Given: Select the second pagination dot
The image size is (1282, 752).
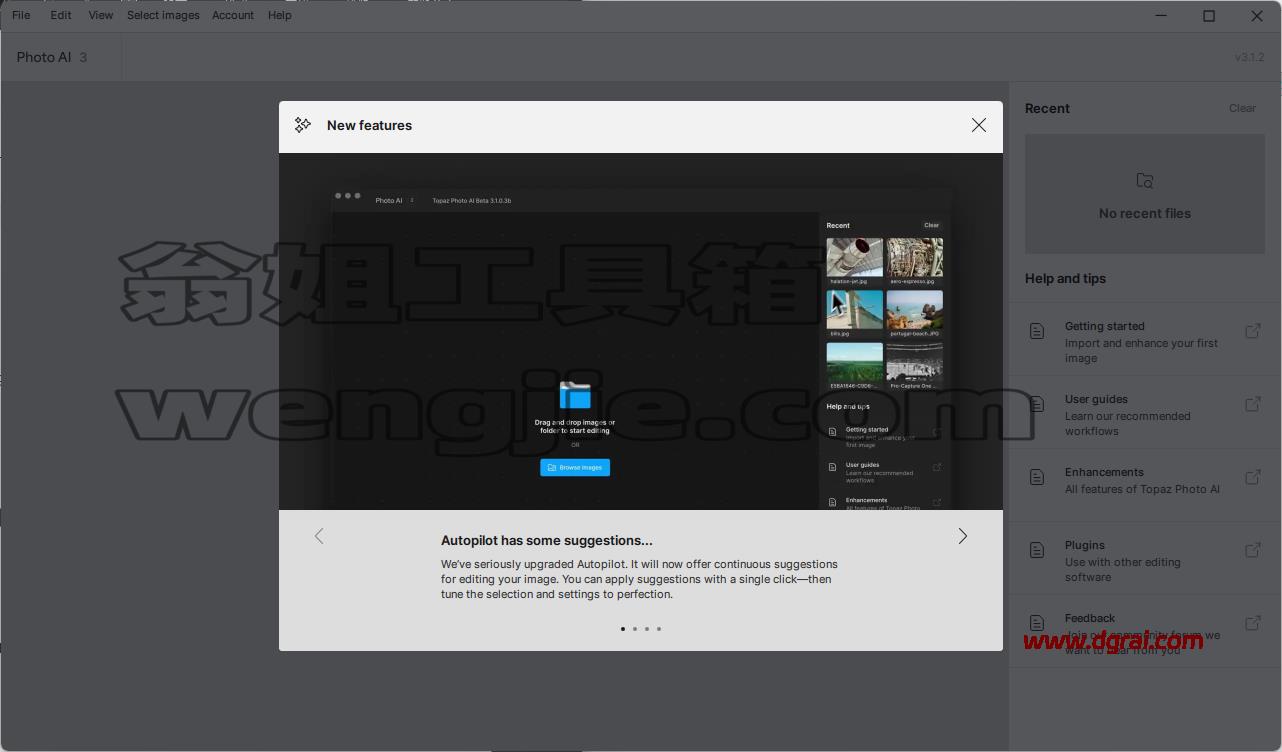Looking at the screenshot, I should (x=635, y=629).
